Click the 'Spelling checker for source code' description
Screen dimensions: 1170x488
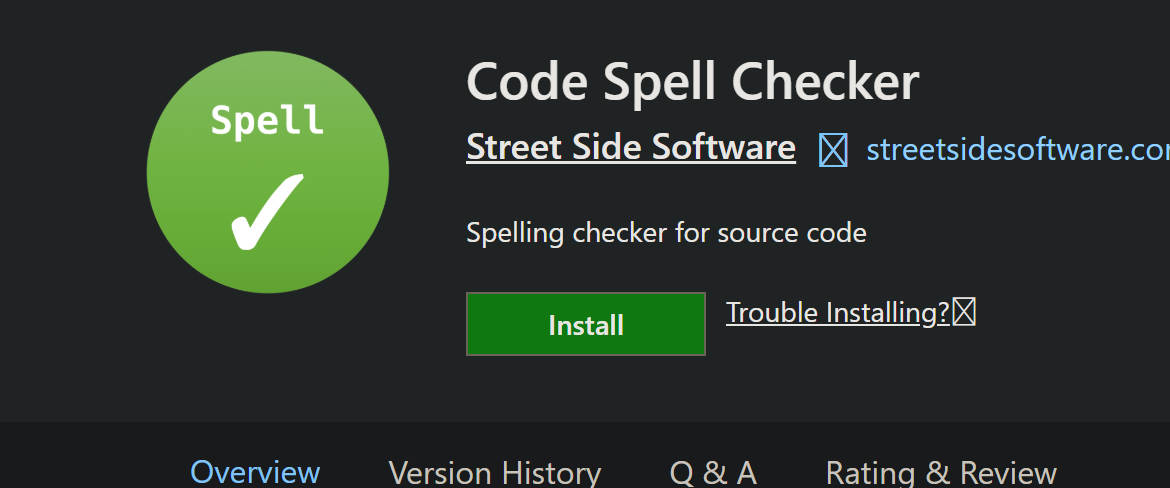[x=666, y=234]
